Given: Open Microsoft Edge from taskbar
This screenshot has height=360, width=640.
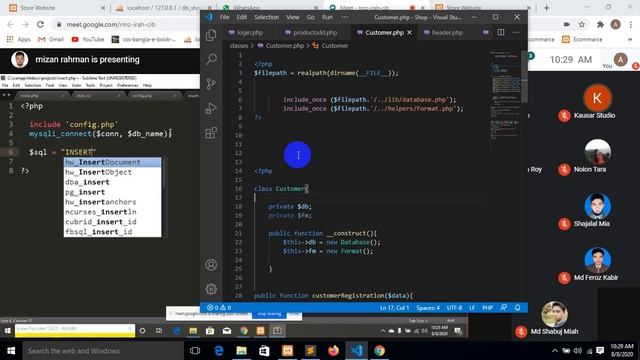Looking at the screenshot, I should pyautogui.click(x=219, y=351).
